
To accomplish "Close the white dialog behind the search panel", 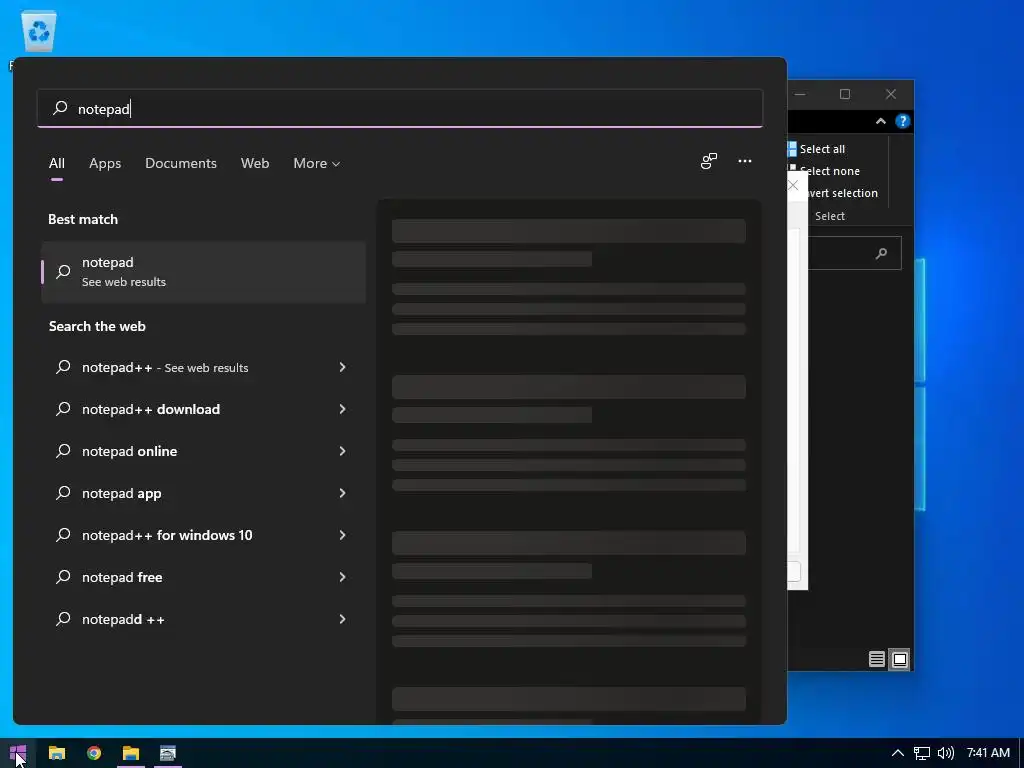I will click(793, 185).
